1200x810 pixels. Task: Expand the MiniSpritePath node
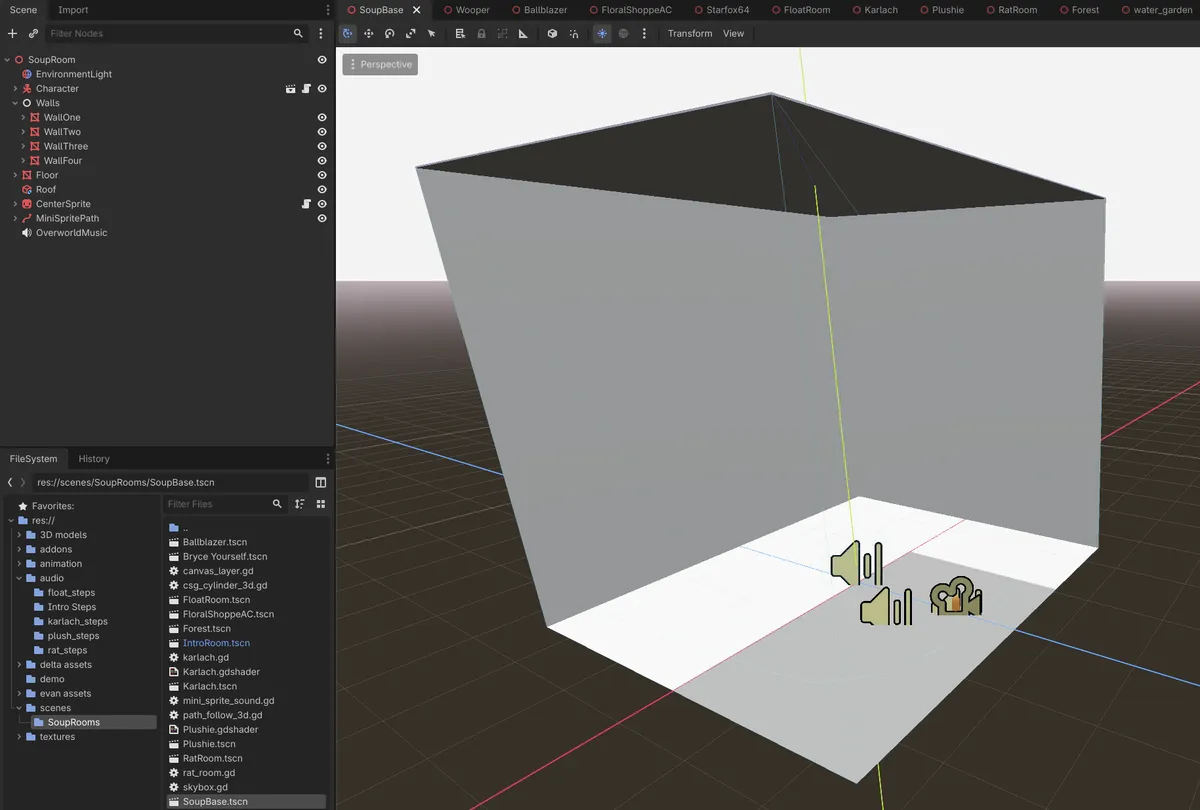coord(15,218)
